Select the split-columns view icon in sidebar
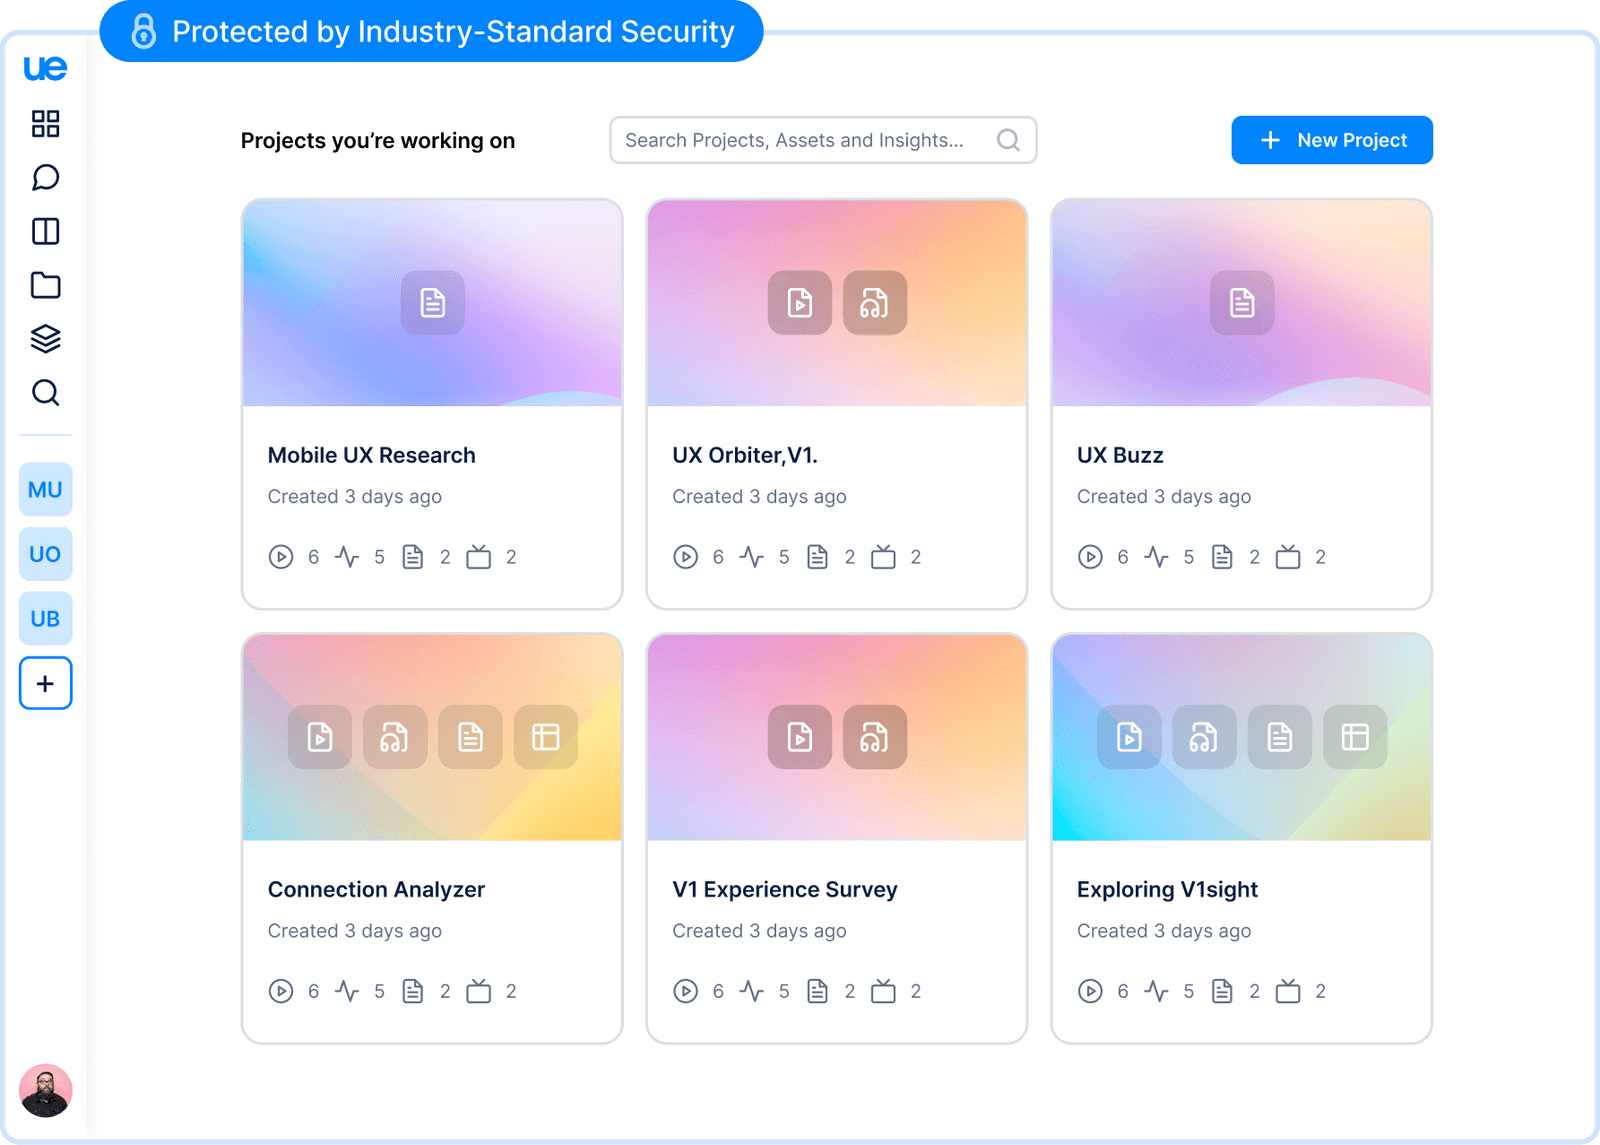This screenshot has width=1600, height=1145. [45, 231]
